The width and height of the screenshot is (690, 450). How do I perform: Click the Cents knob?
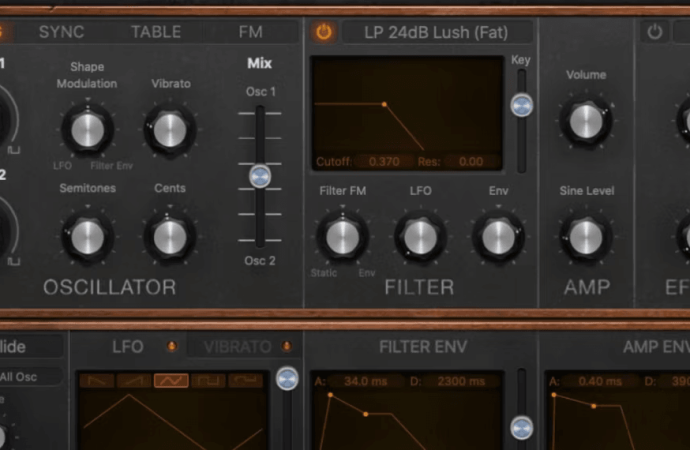[170, 238]
